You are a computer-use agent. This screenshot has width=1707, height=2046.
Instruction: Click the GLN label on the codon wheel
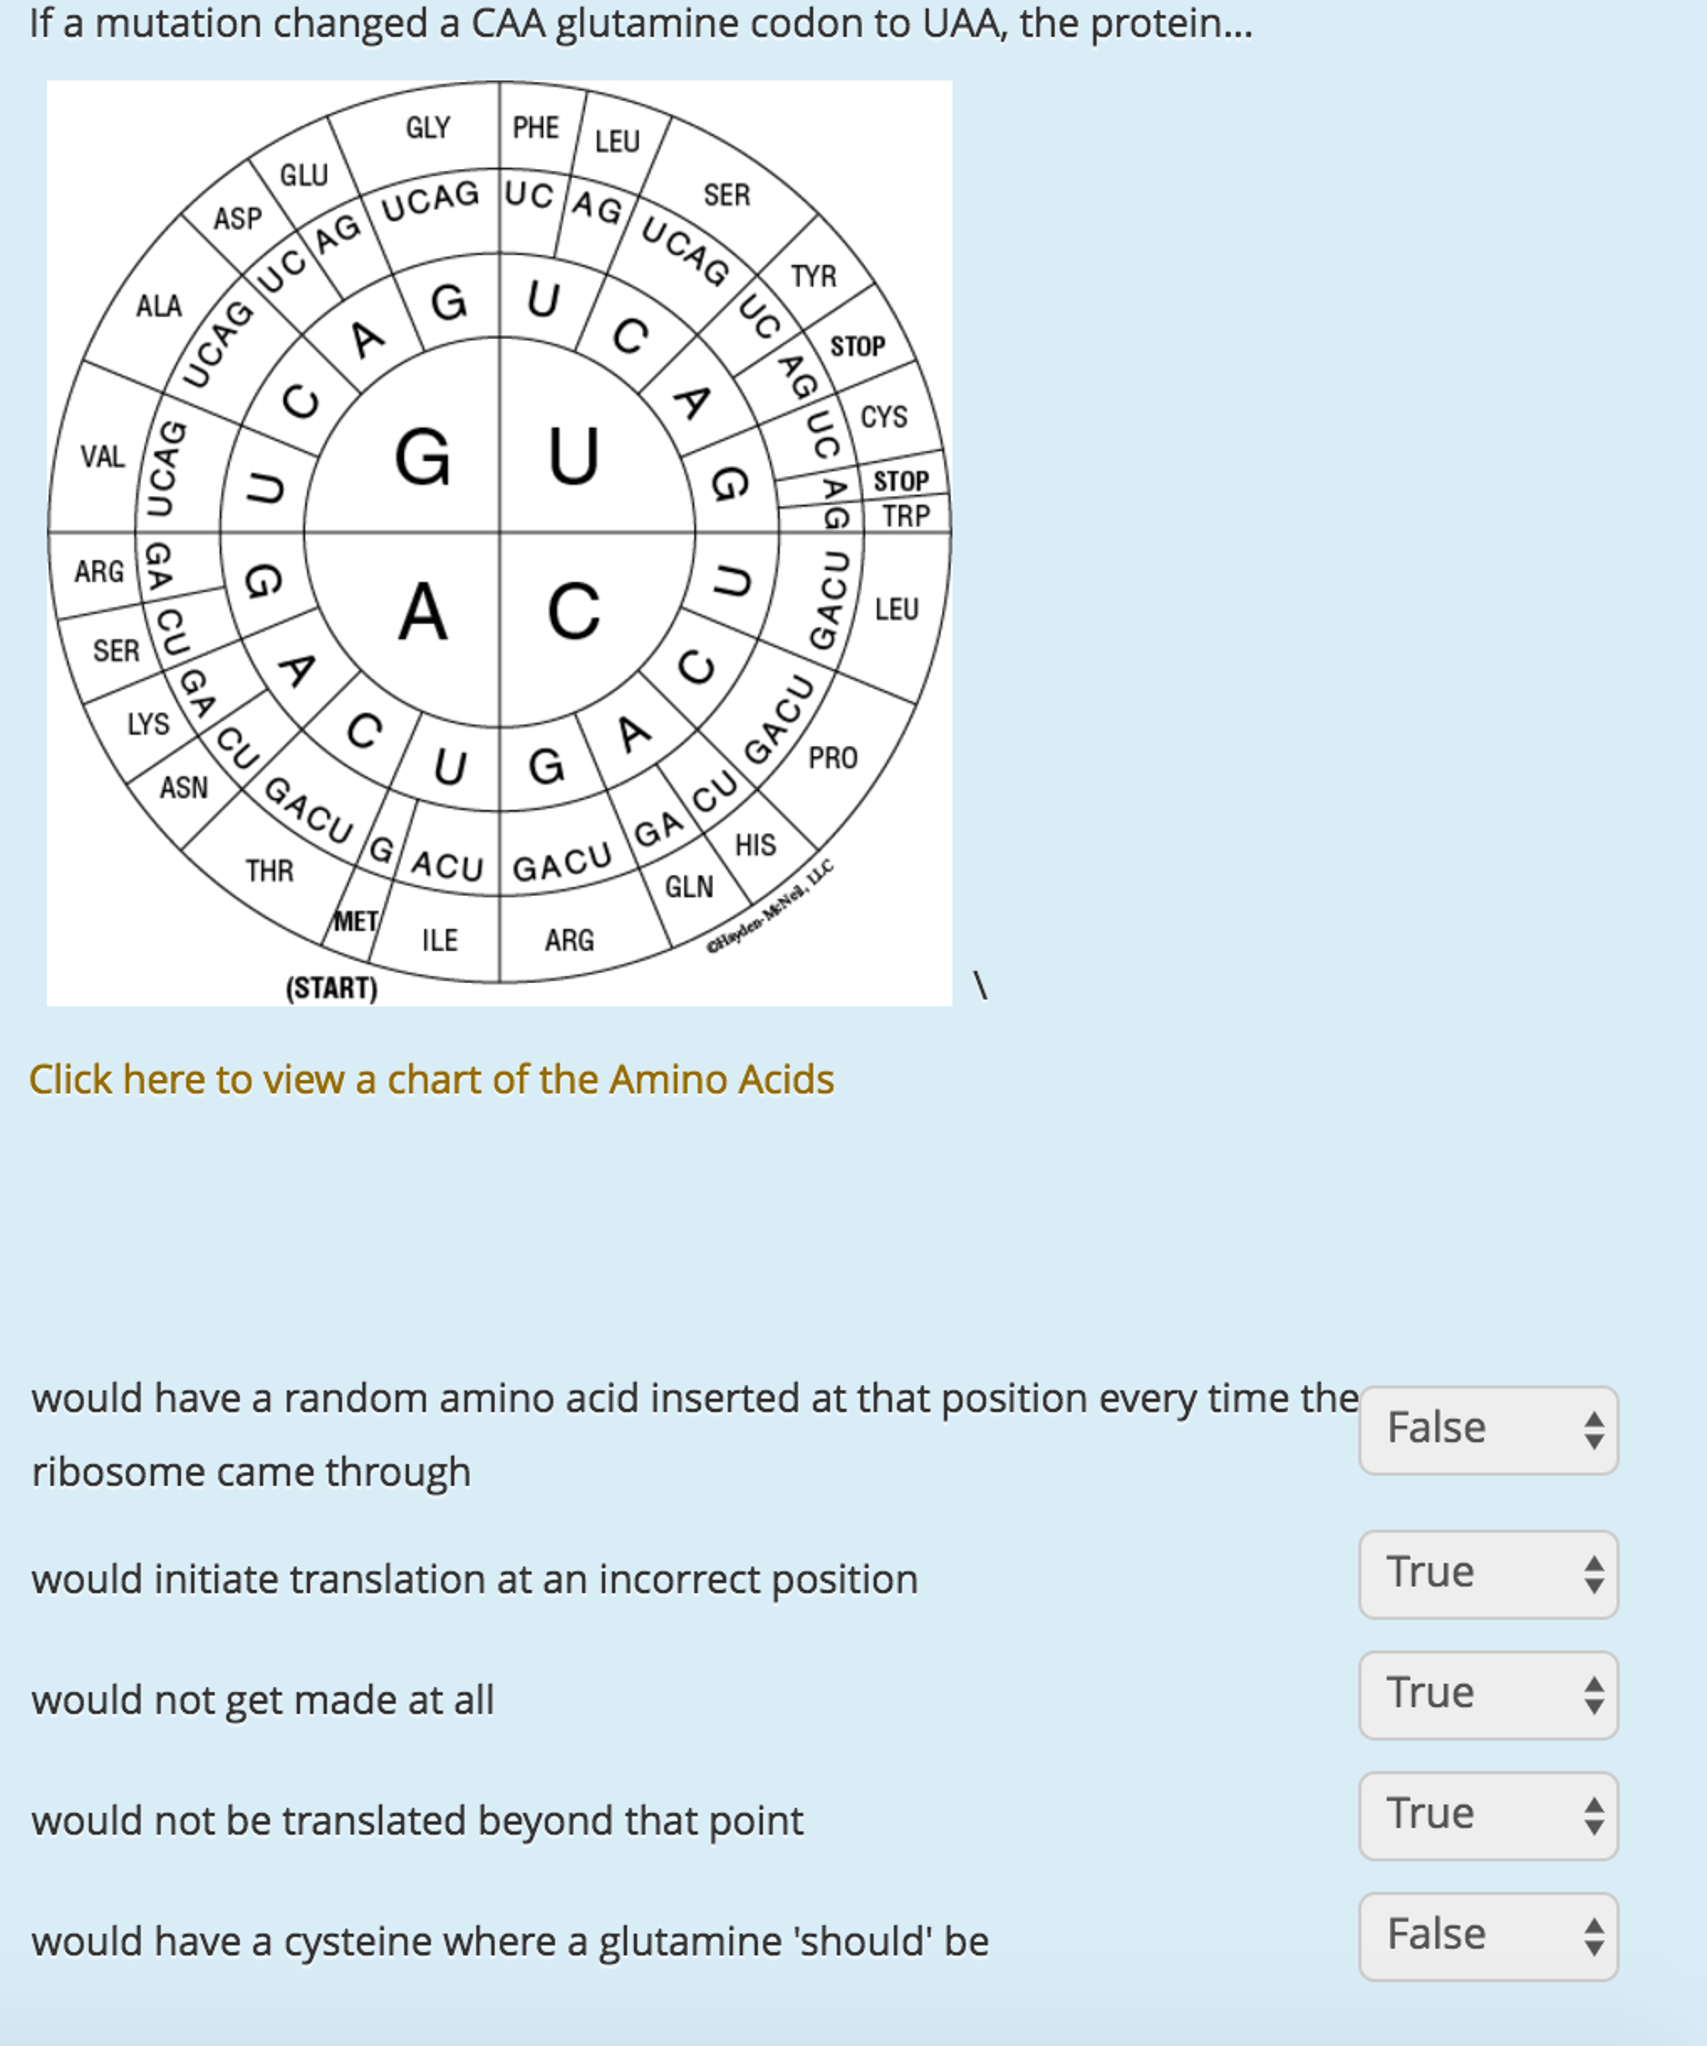click(x=692, y=888)
